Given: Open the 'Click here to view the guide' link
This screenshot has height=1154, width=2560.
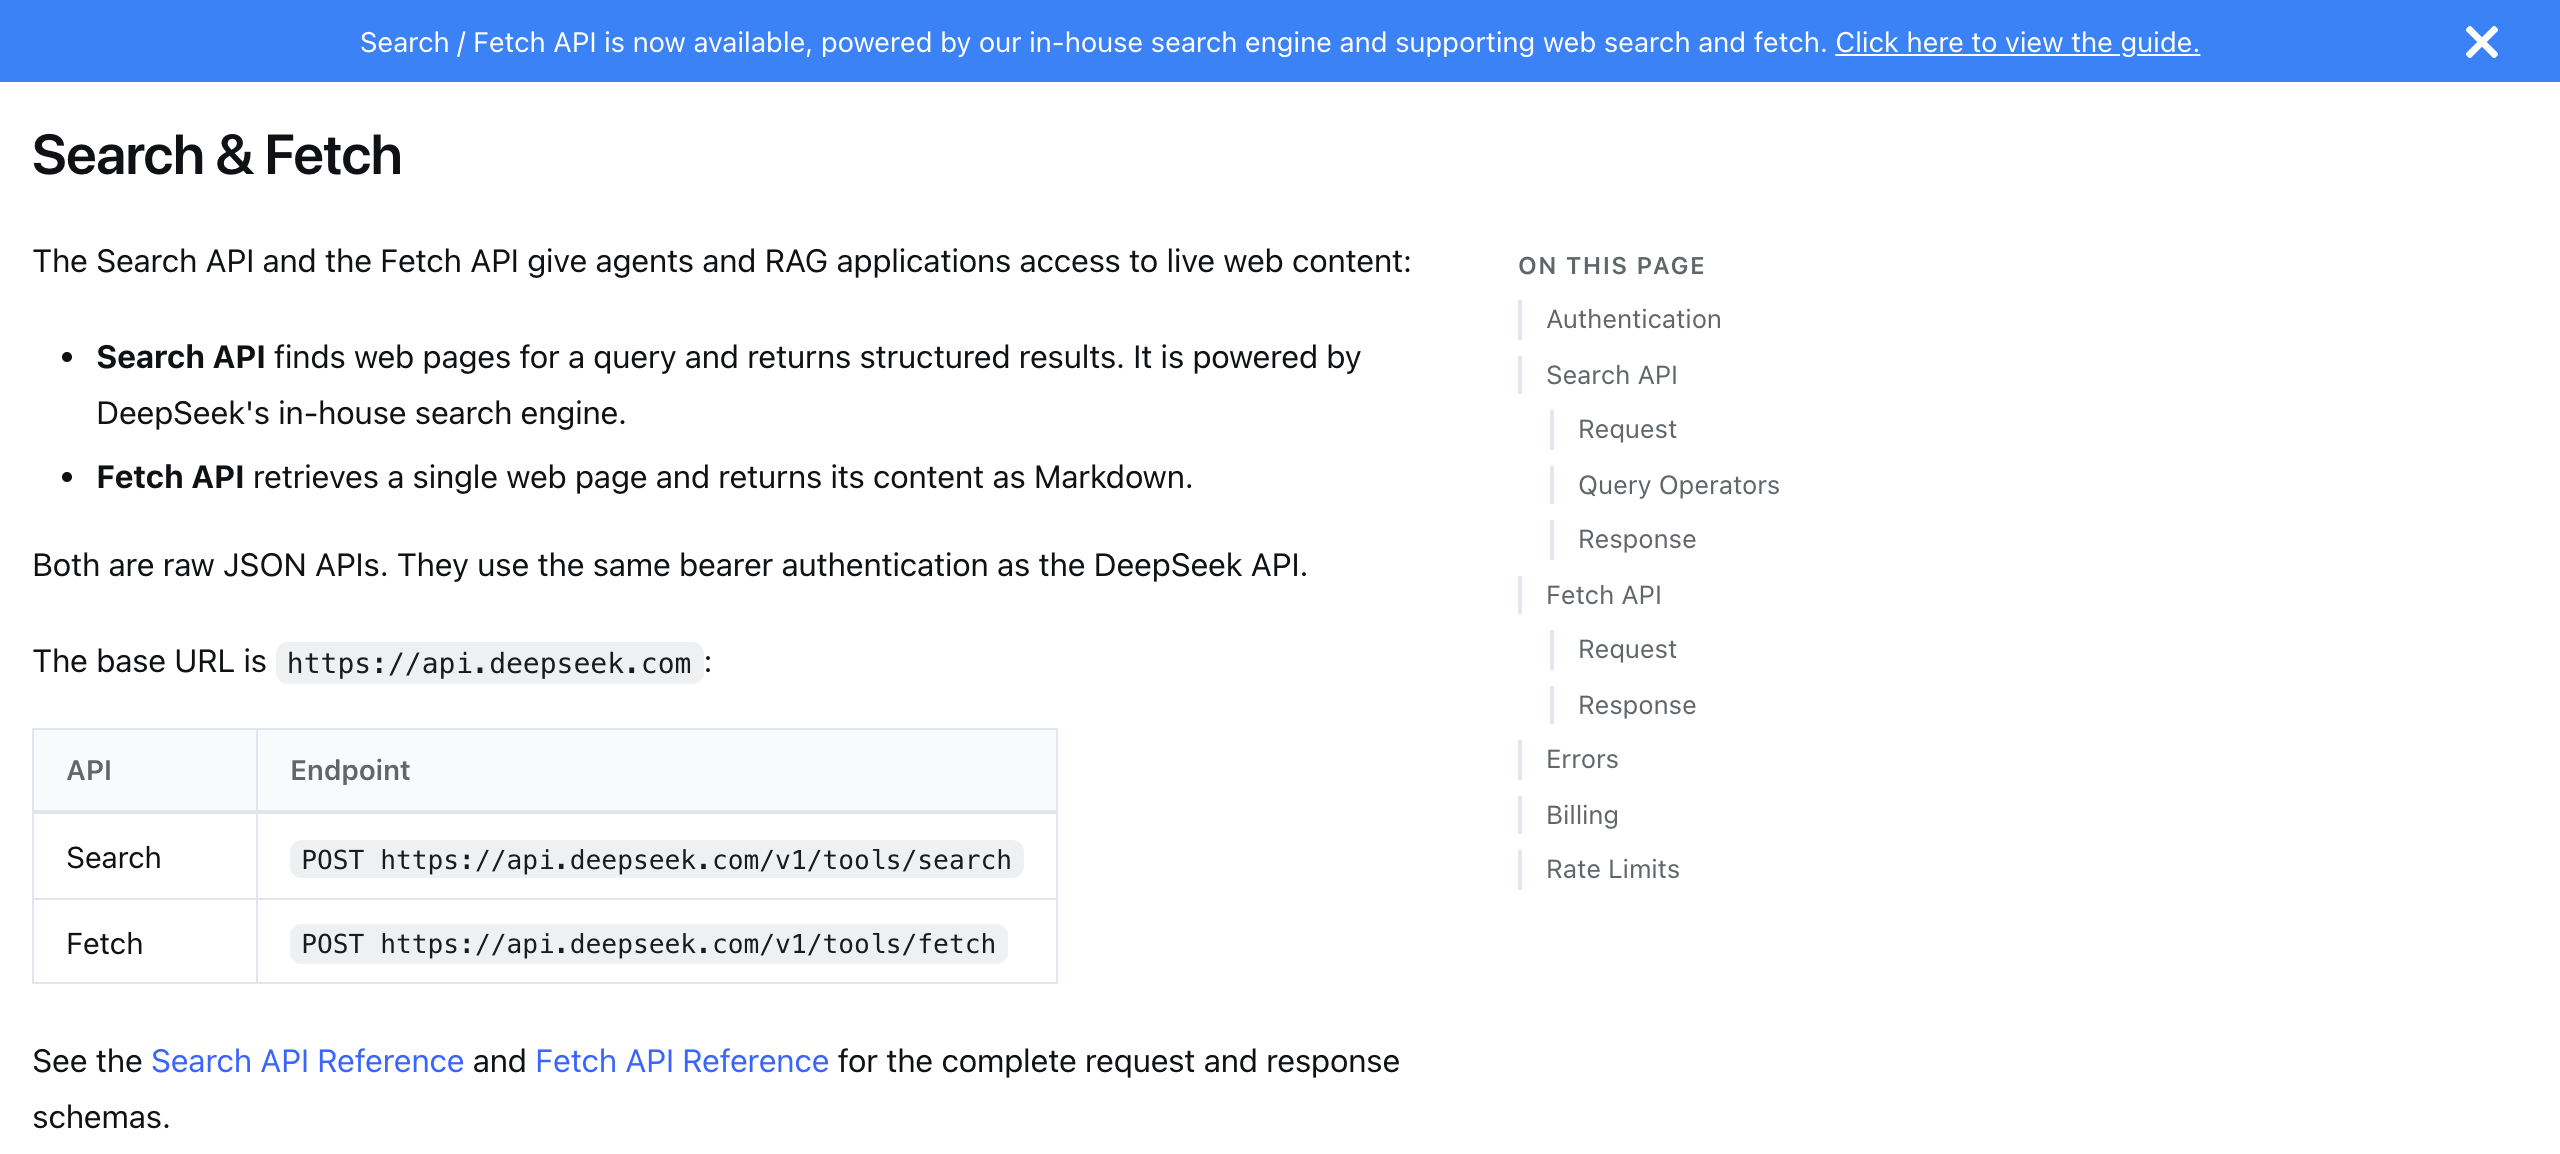Looking at the screenshot, I should click(x=2017, y=42).
